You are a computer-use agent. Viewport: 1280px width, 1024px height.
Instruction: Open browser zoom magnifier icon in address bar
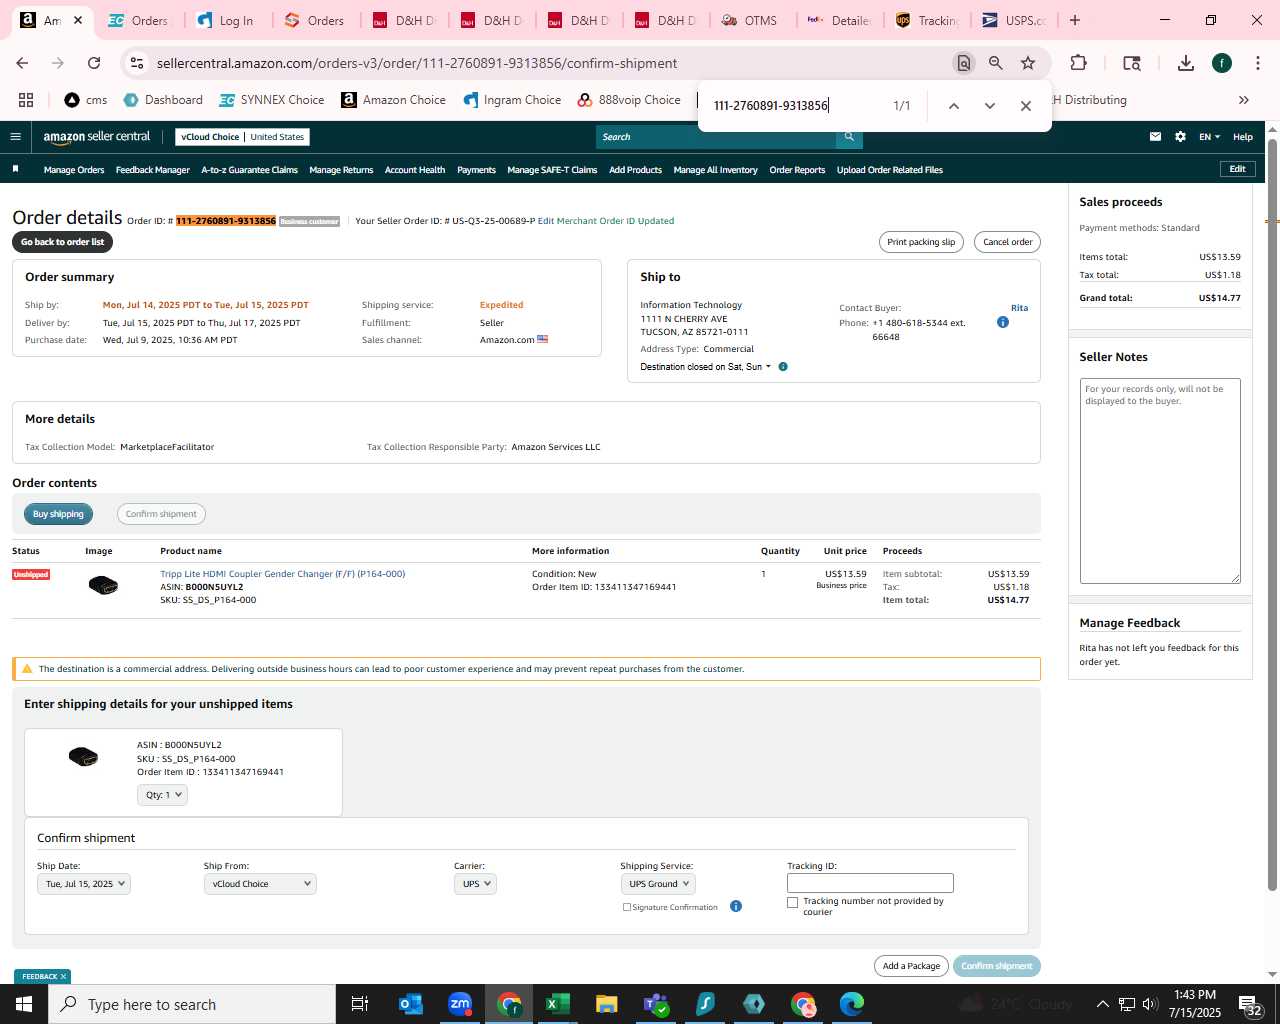pyautogui.click(x=996, y=63)
